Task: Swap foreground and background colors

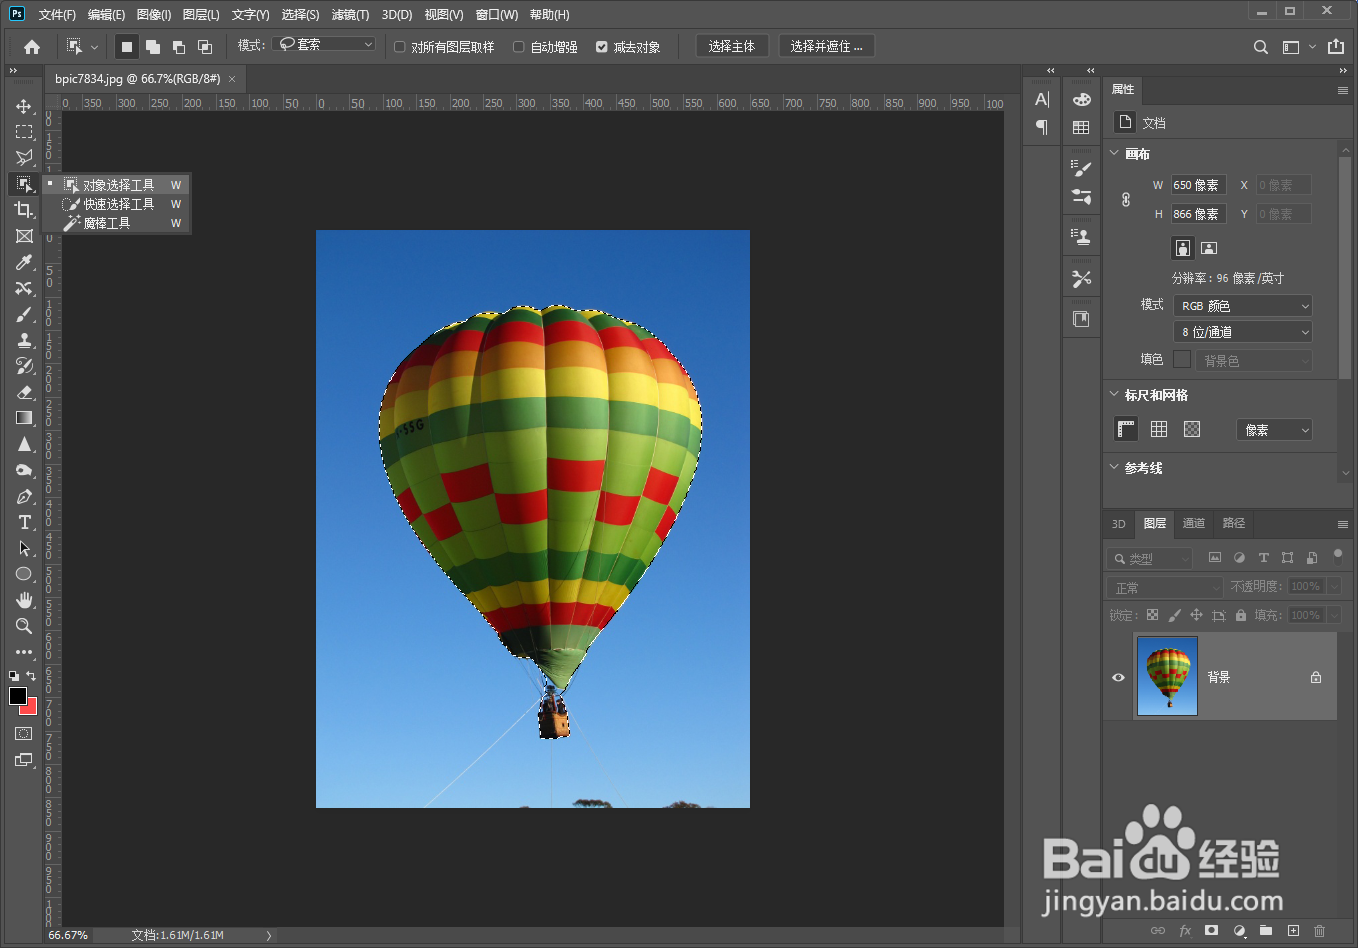Action: tap(32, 676)
